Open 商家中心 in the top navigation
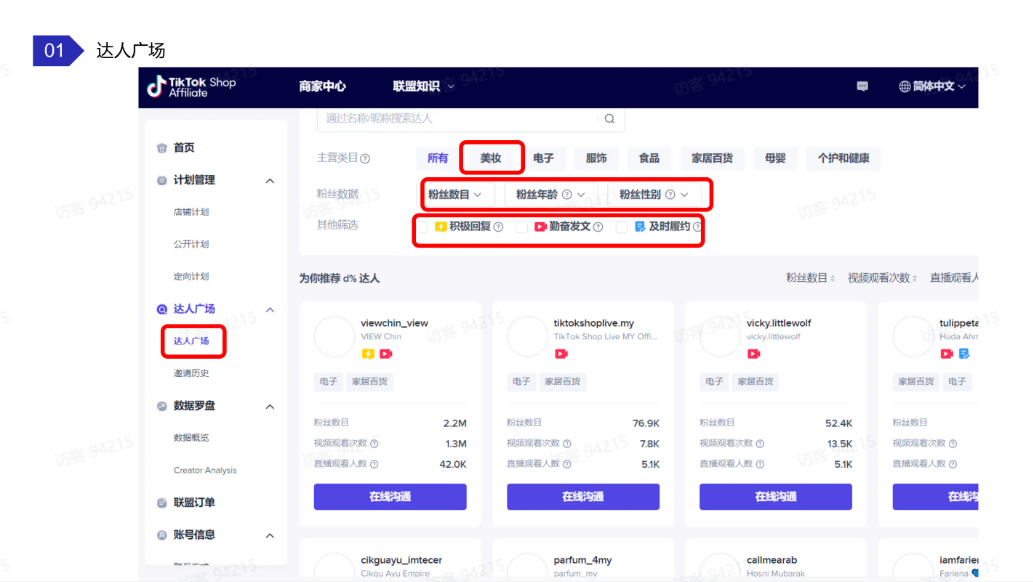The width and height of the screenshot is (1033, 582). (x=322, y=87)
